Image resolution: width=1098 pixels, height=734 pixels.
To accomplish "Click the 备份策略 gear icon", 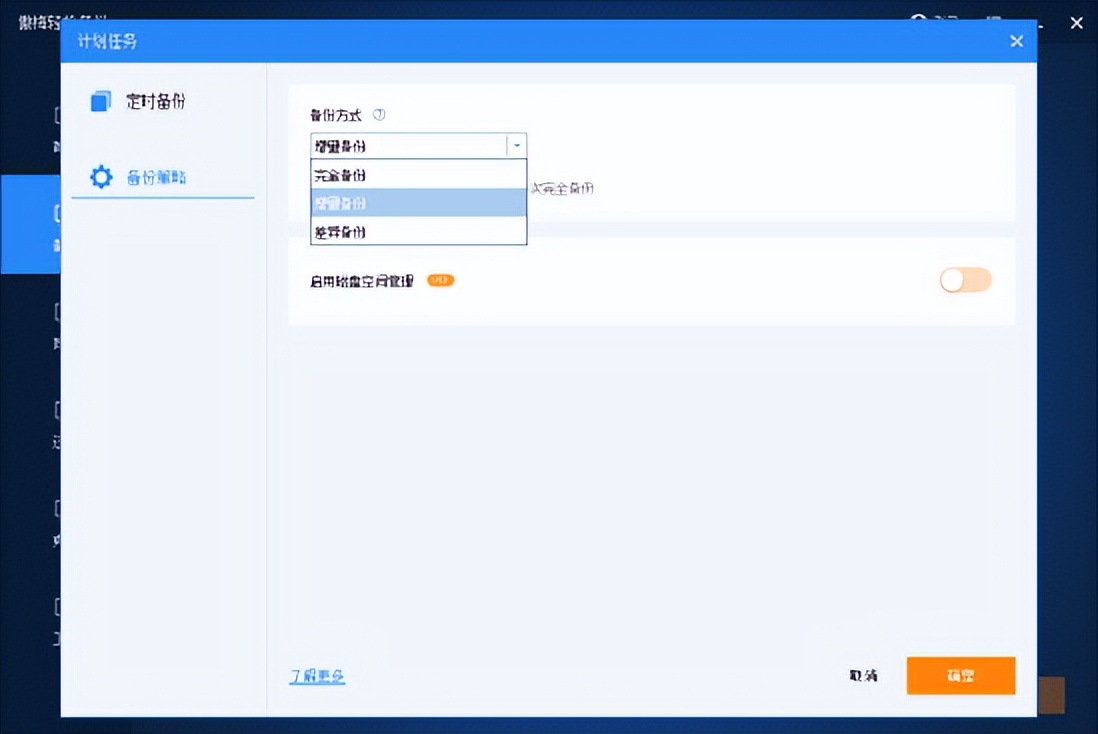I will click(99, 175).
